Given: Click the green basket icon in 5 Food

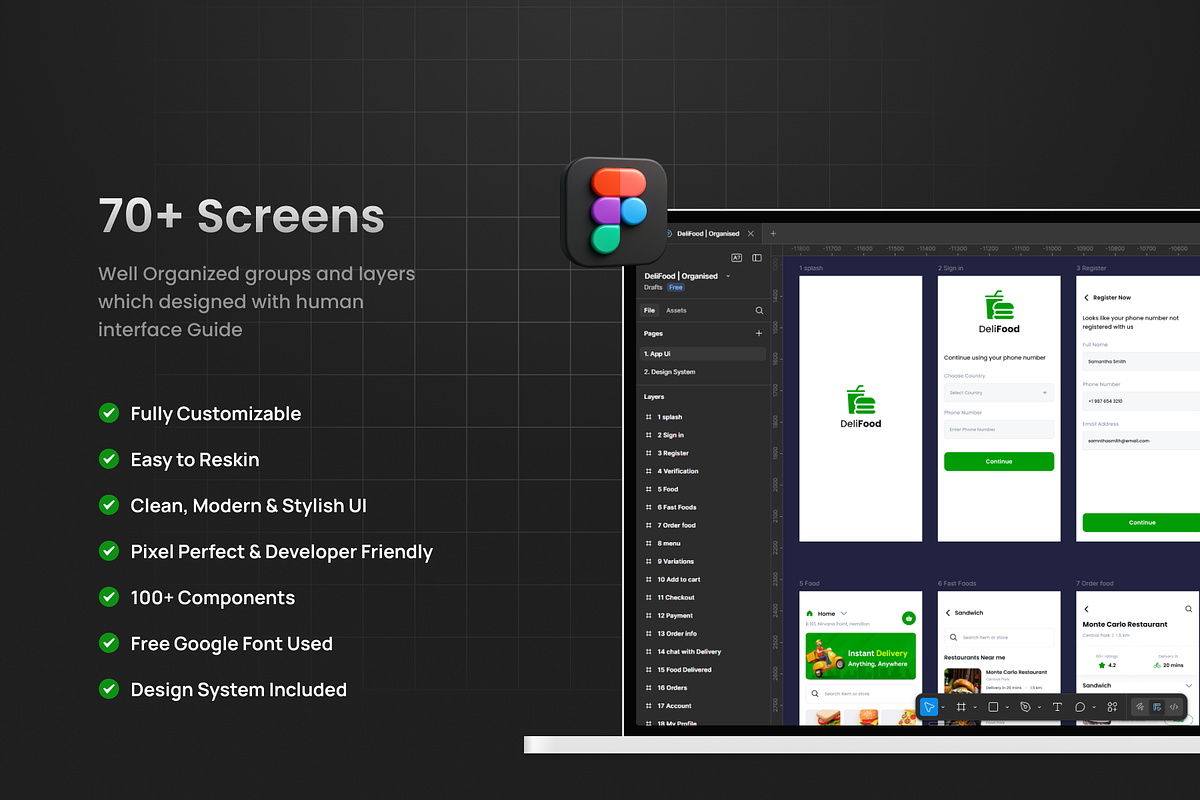Looking at the screenshot, I should pyautogui.click(x=909, y=618).
